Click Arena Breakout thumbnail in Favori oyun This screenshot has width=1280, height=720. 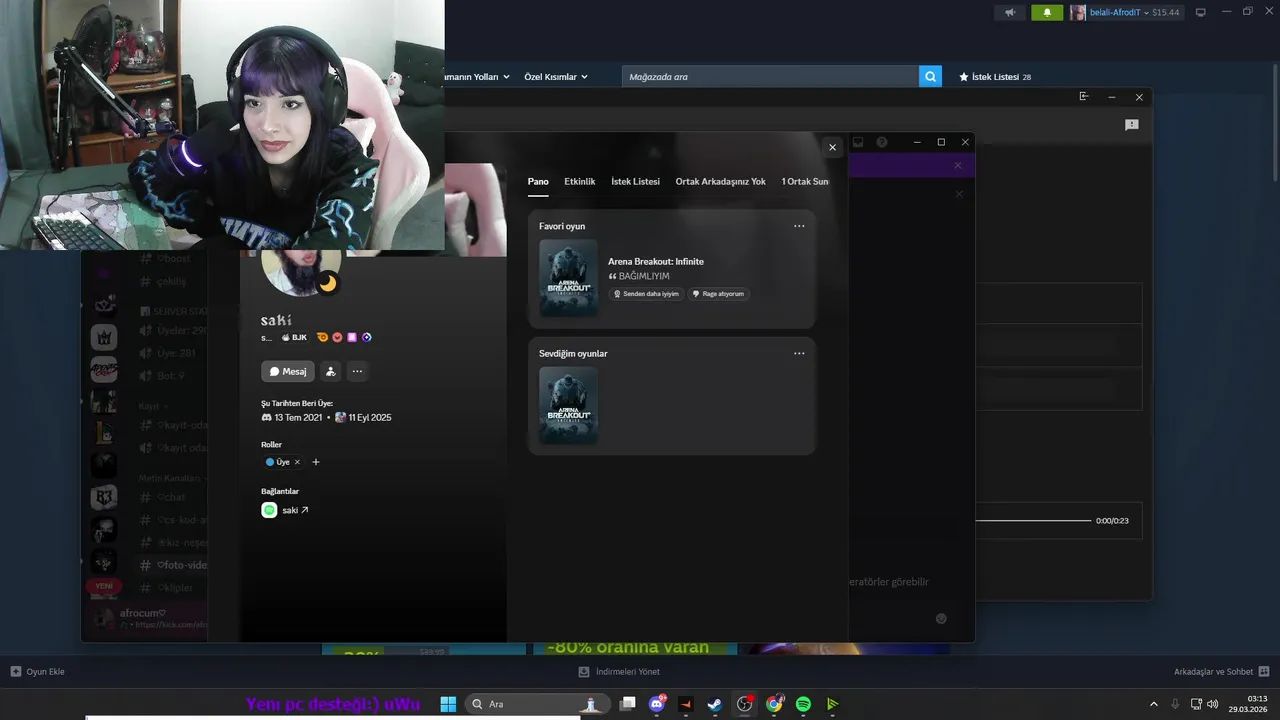click(569, 278)
